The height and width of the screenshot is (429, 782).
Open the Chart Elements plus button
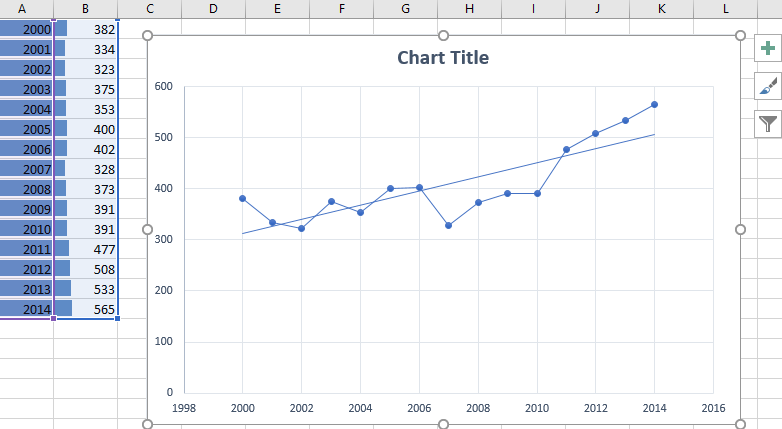[x=768, y=48]
